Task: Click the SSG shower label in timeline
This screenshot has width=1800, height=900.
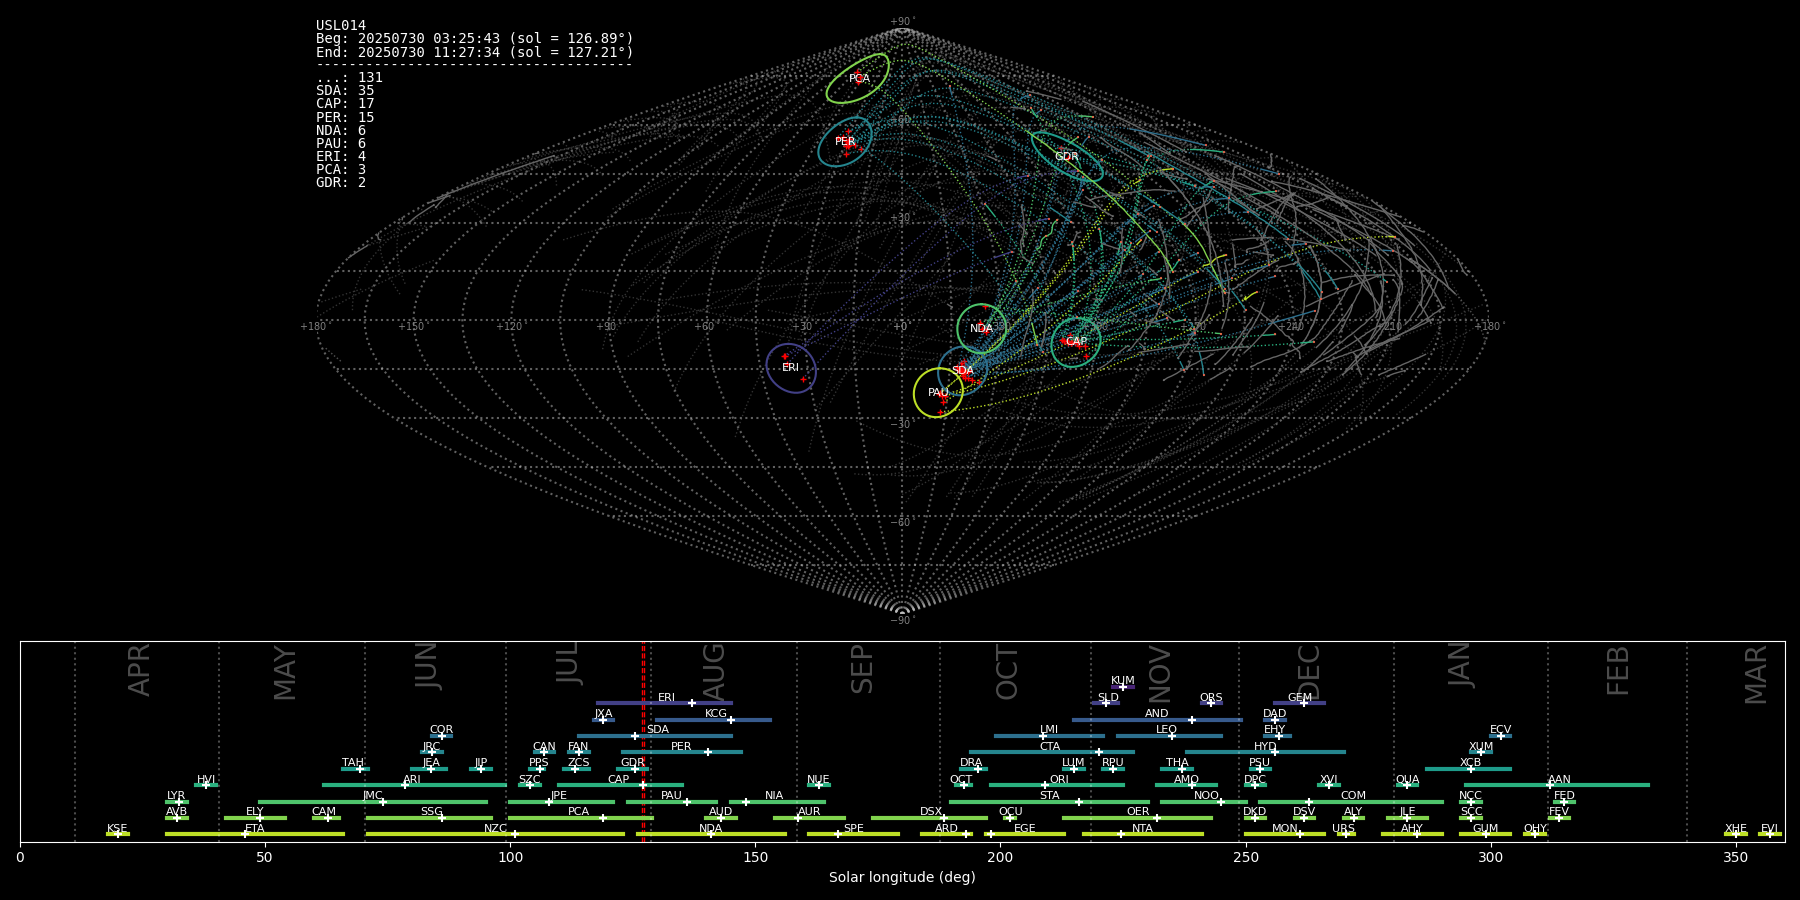Action: (431, 812)
